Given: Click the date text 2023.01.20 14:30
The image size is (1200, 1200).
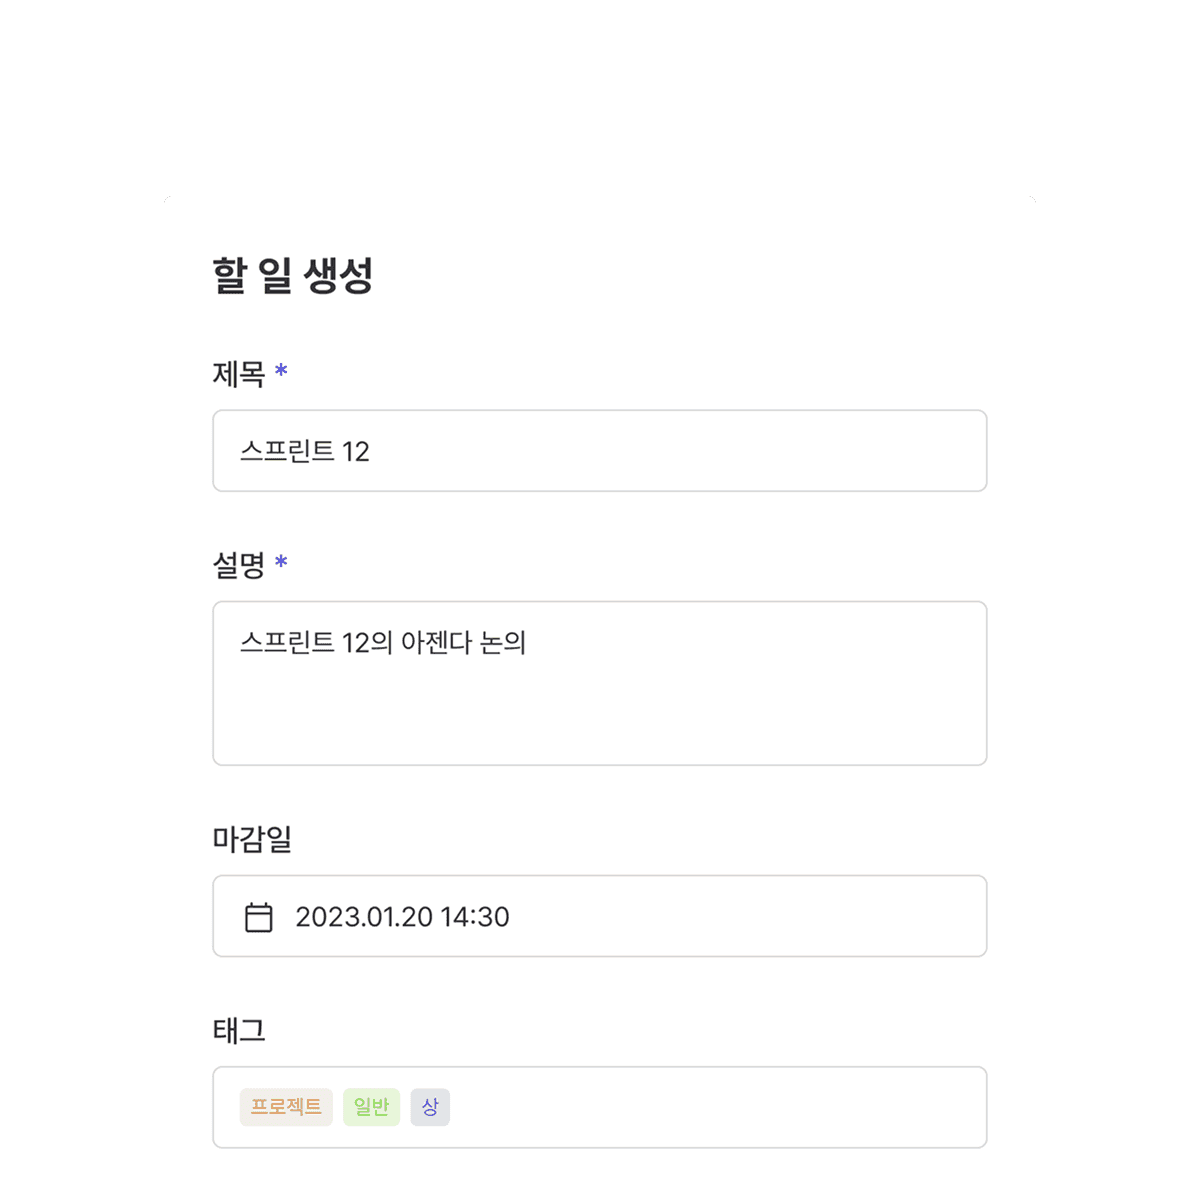Looking at the screenshot, I should [x=402, y=916].
